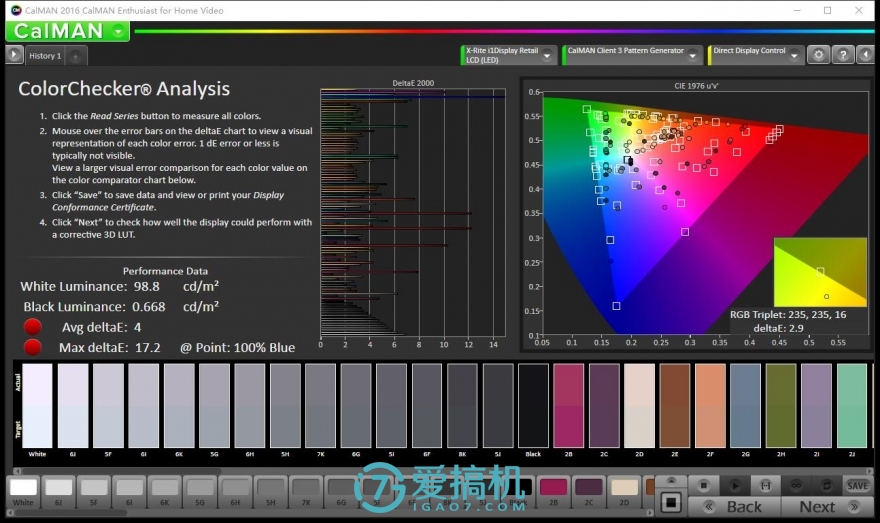This screenshot has width=880, height=523.
Task: Click 'RGB Triplet: 235, 235, 16' text
Action: pos(788,315)
